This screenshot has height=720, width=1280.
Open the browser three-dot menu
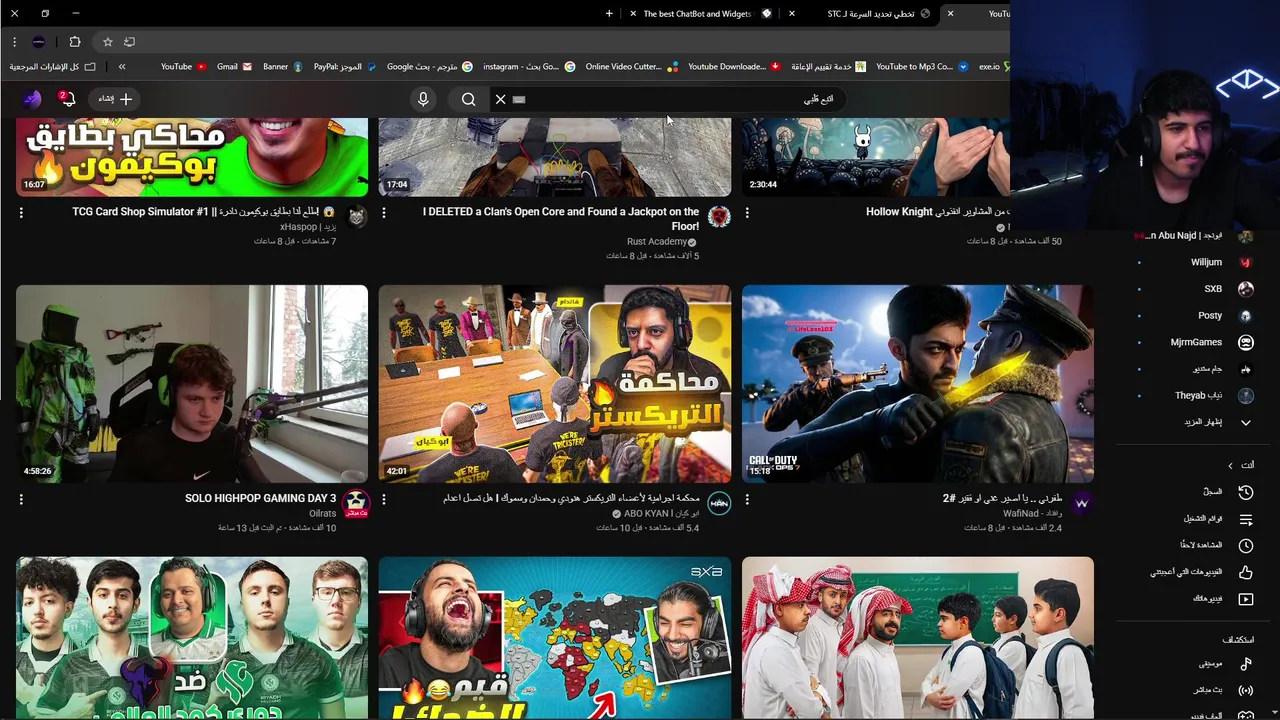(x=14, y=42)
